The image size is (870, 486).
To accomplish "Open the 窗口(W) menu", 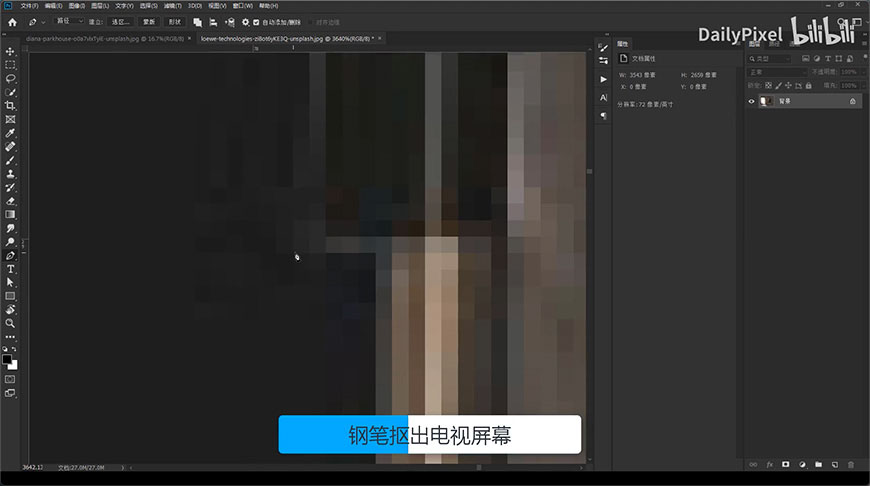I will (242, 6).
